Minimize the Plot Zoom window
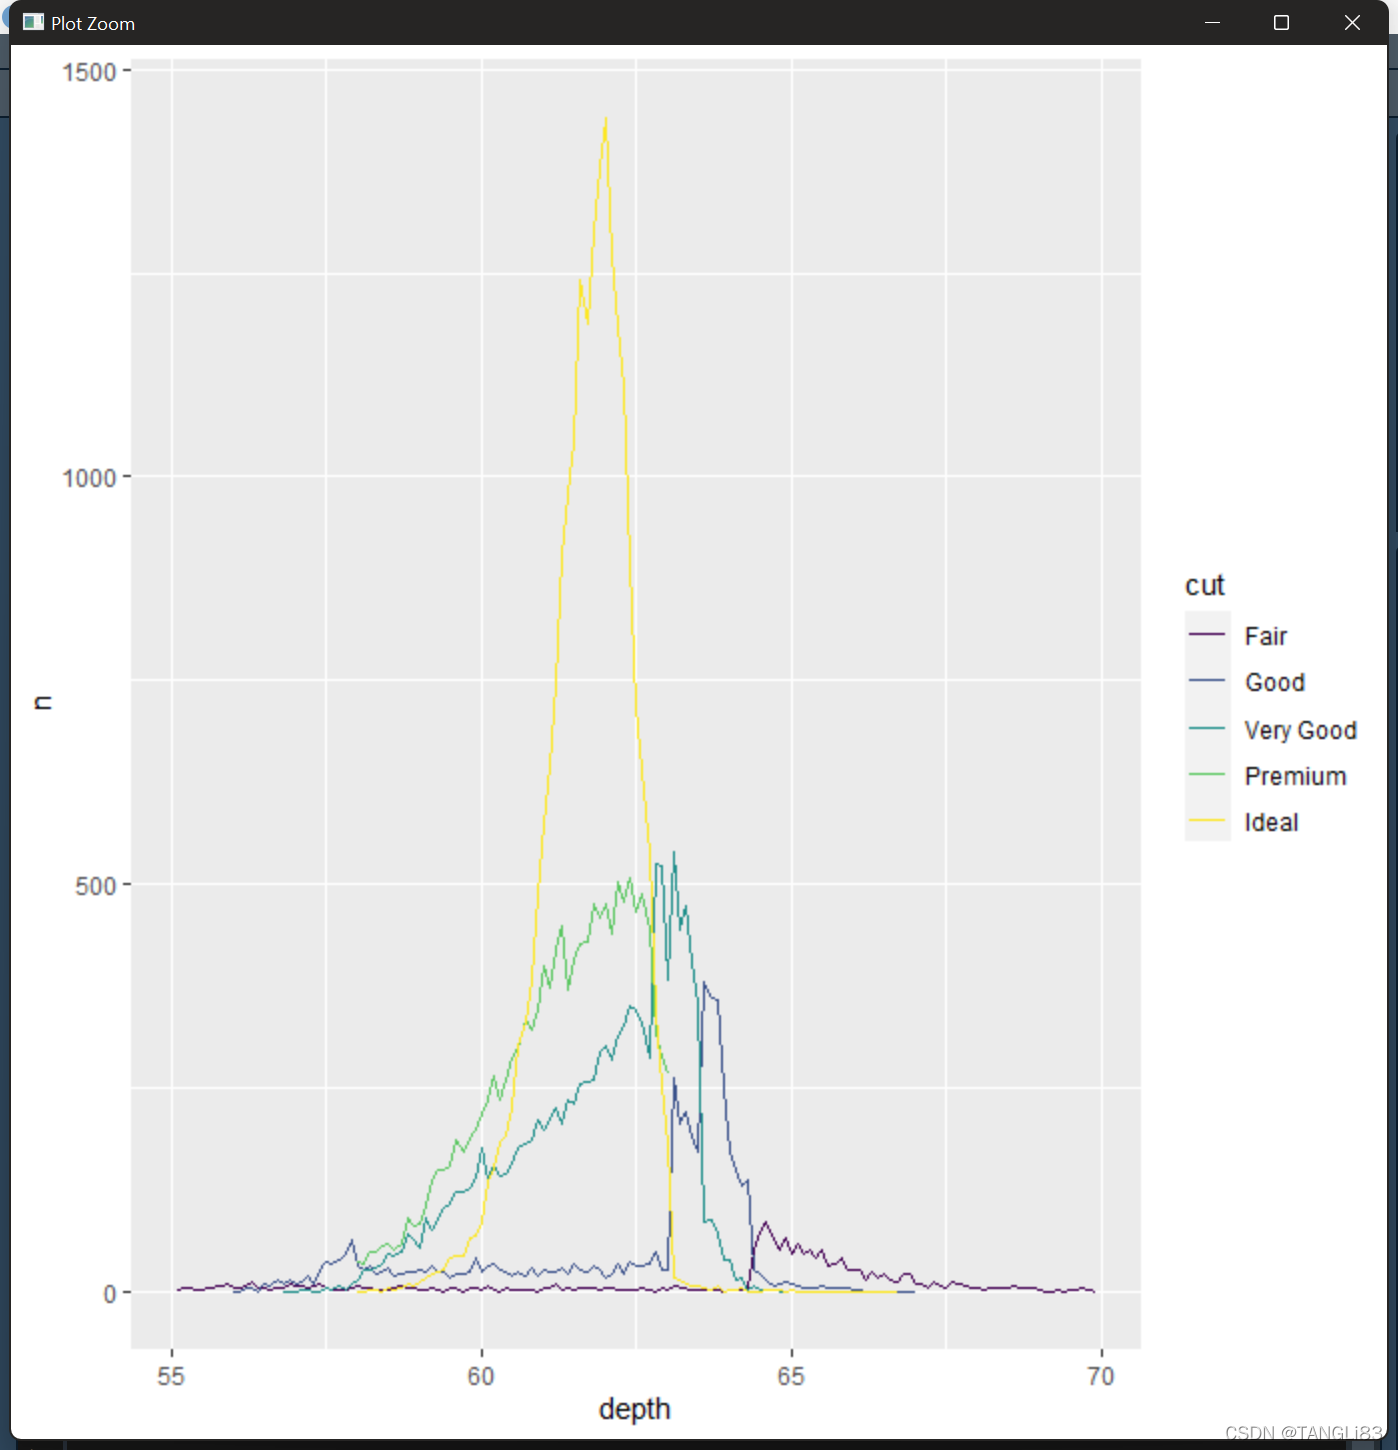The height and width of the screenshot is (1450, 1398). point(1212,22)
